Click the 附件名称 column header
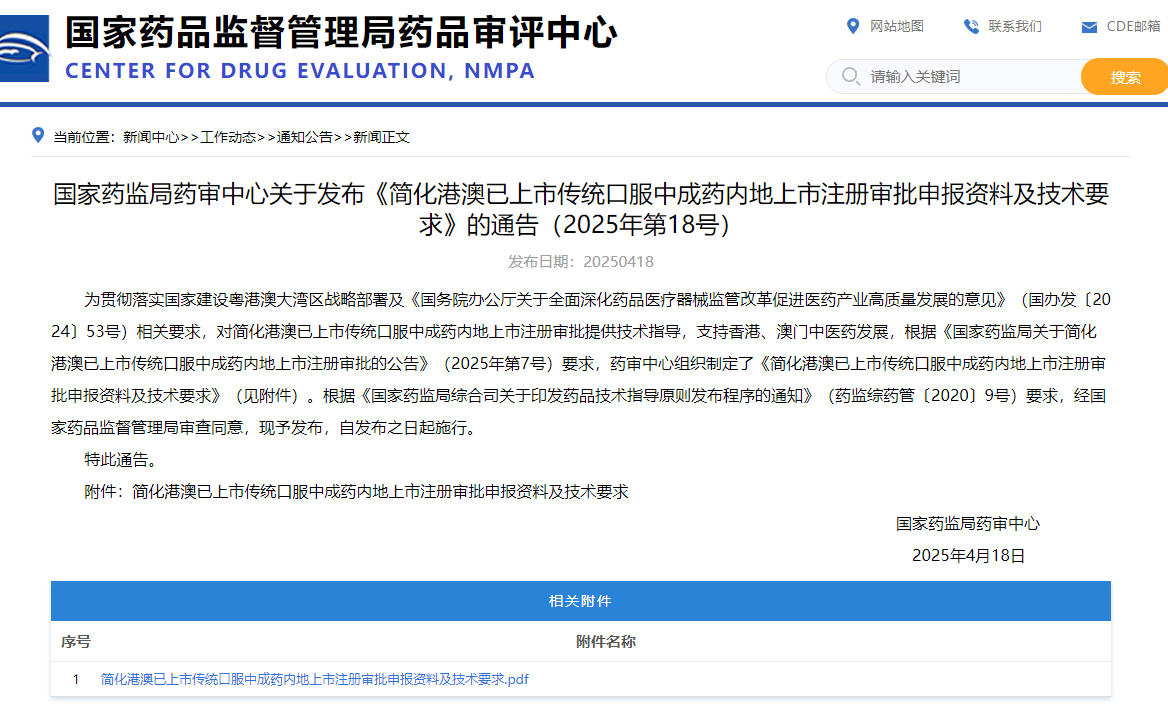 [x=605, y=641]
